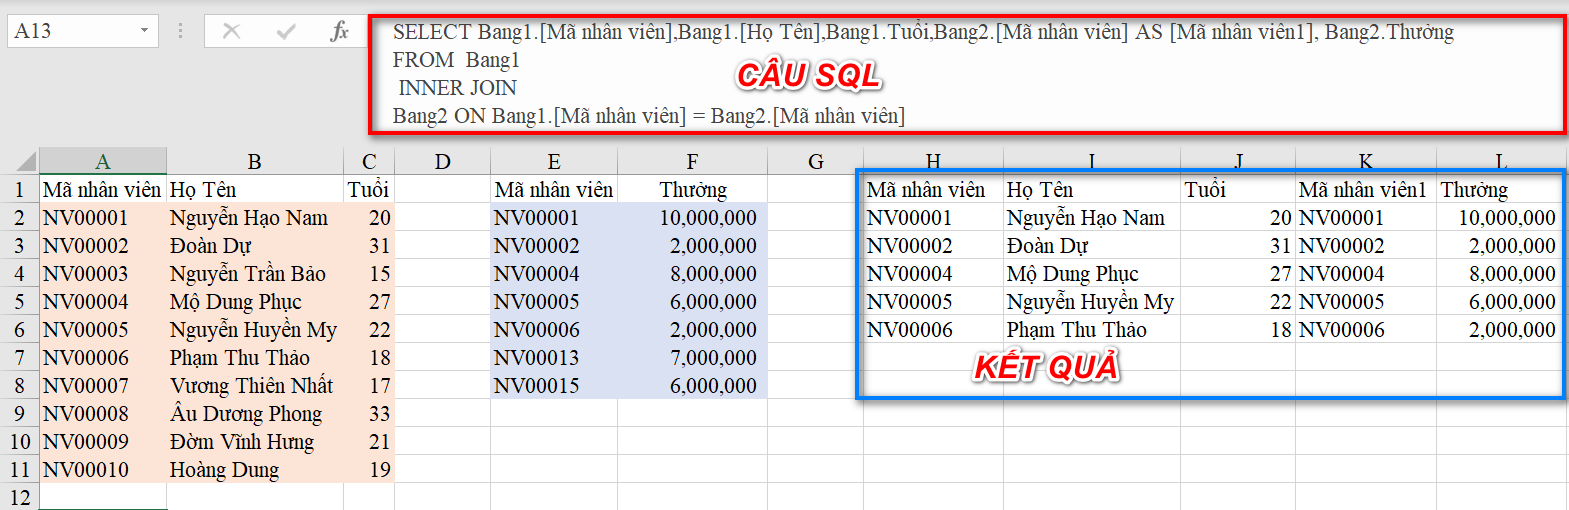1569x510 pixels.
Task: Select result age cell 27 in column J
Action: pyautogui.click(x=1238, y=274)
